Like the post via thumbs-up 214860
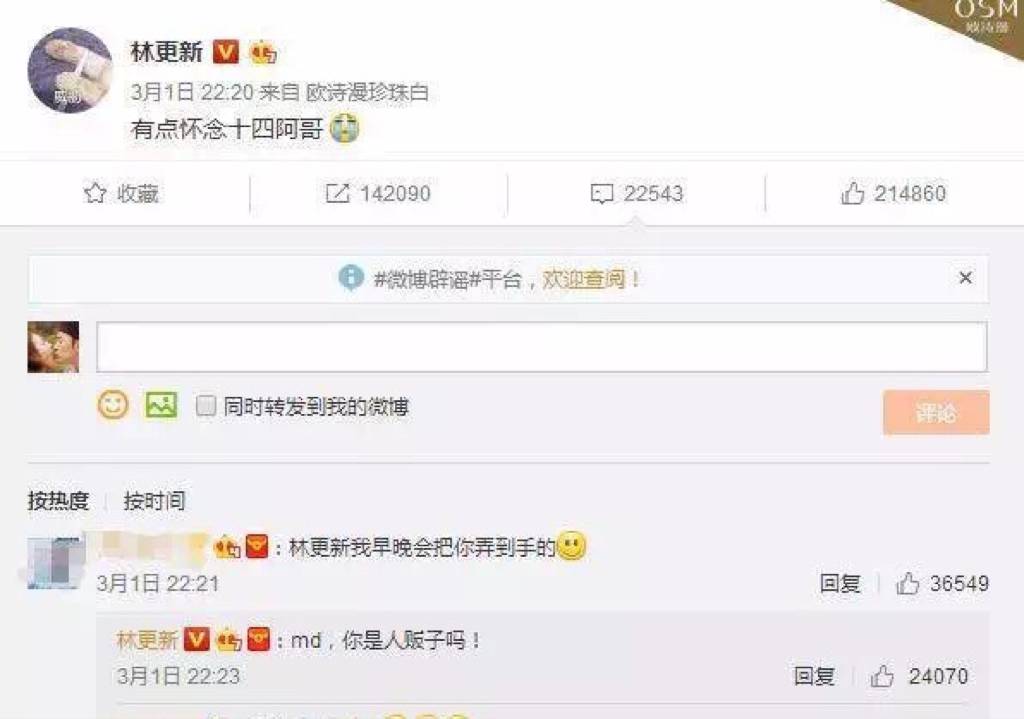This screenshot has height=719, width=1024. tap(852, 193)
